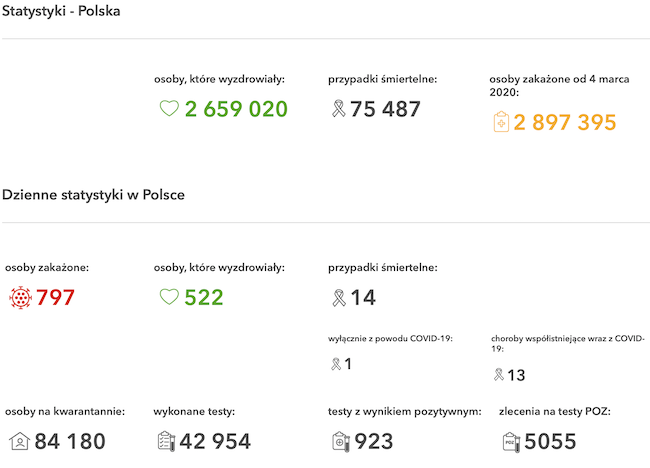Click the ribbon icon next to 75 487
The height and width of the screenshot is (468, 650).
coord(338,109)
